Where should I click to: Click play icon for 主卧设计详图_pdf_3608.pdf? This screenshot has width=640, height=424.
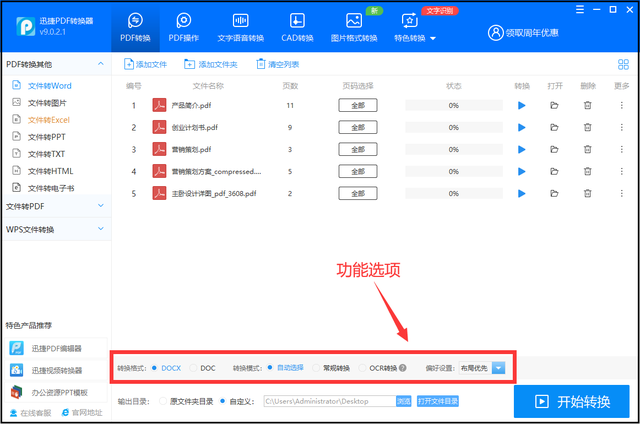pyautogui.click(x=522, y=193)
